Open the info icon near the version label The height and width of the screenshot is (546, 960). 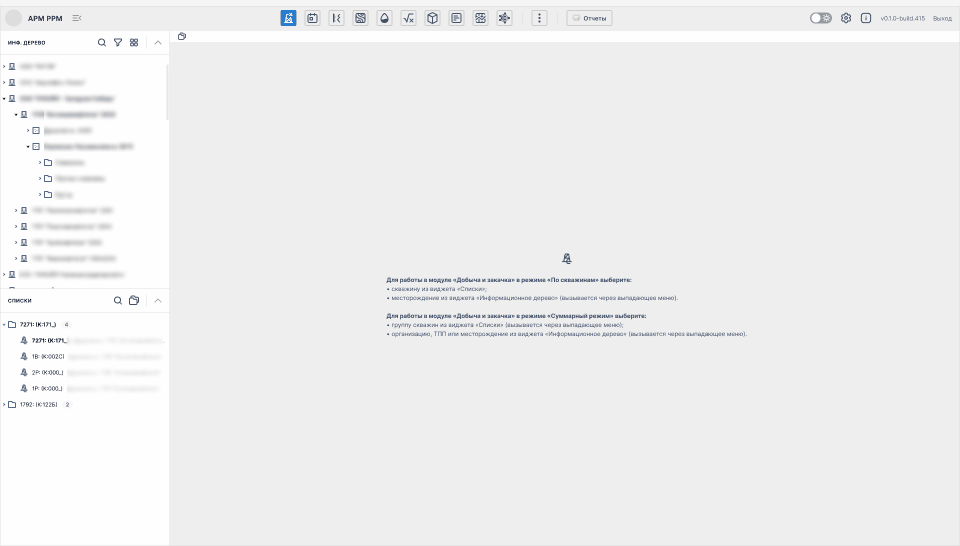(866, 18)
